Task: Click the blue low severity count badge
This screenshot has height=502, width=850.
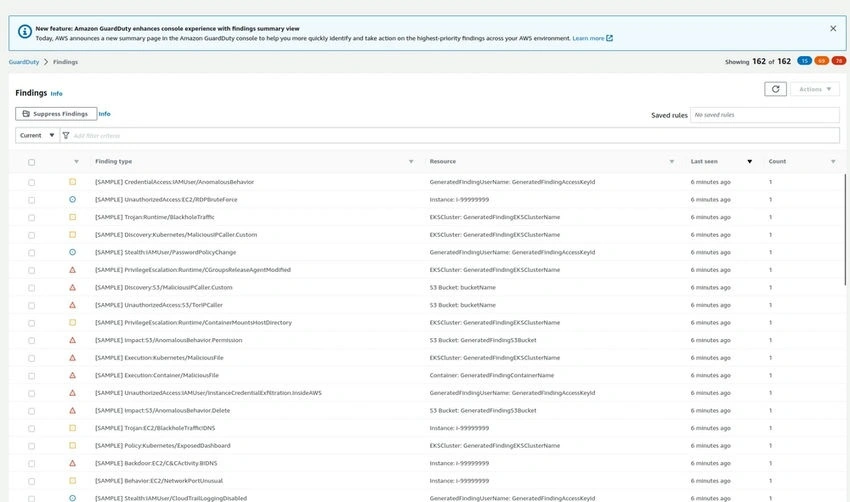Action: pos(804,61)
